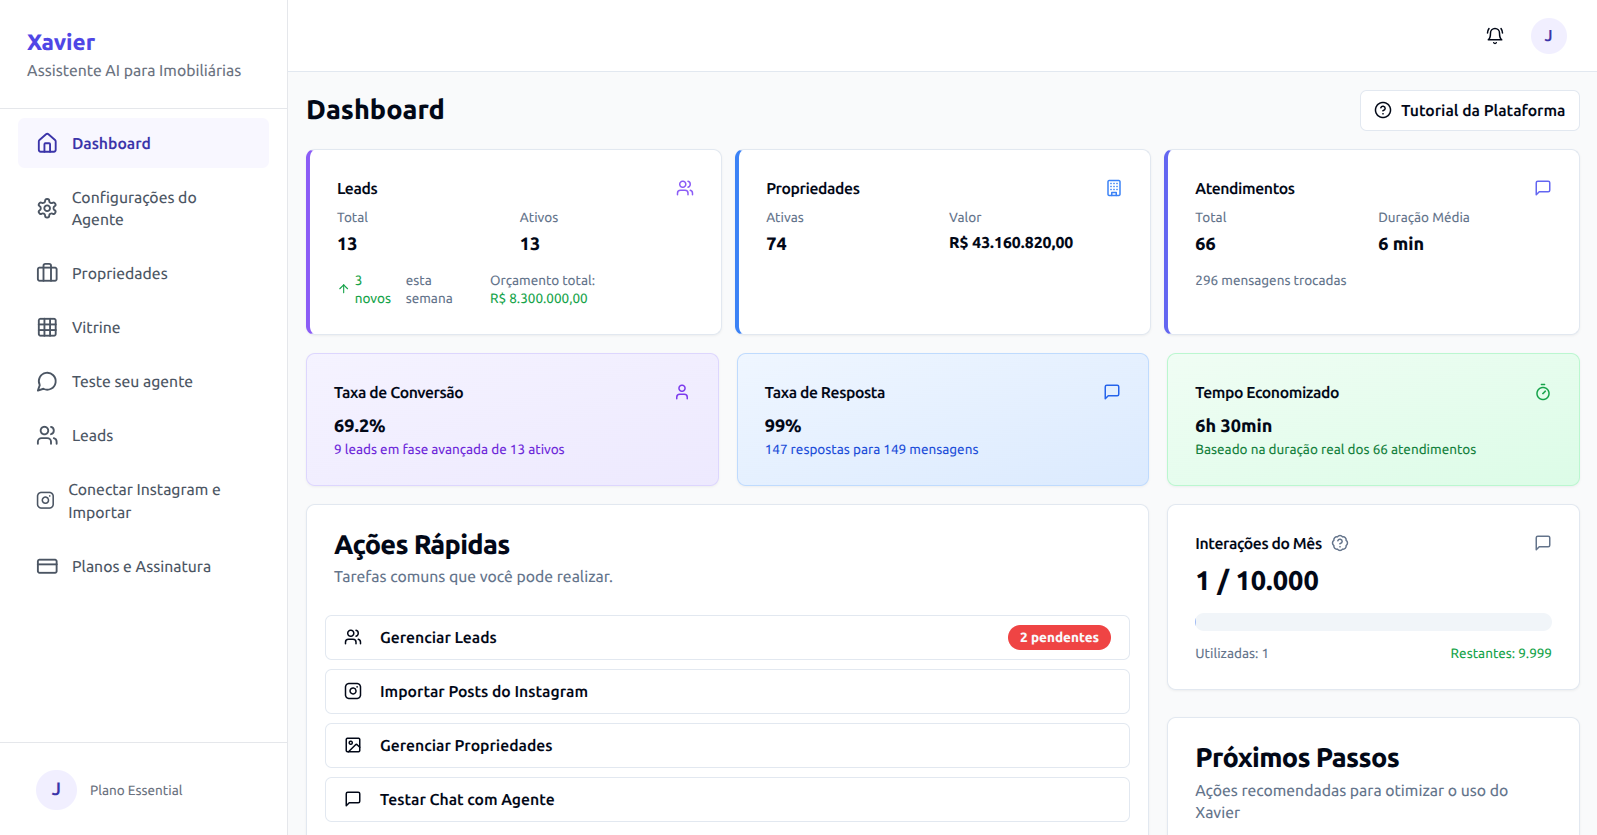Click the message icon on Interações do Mês card
The image size is (1597, 835).
1543,543
